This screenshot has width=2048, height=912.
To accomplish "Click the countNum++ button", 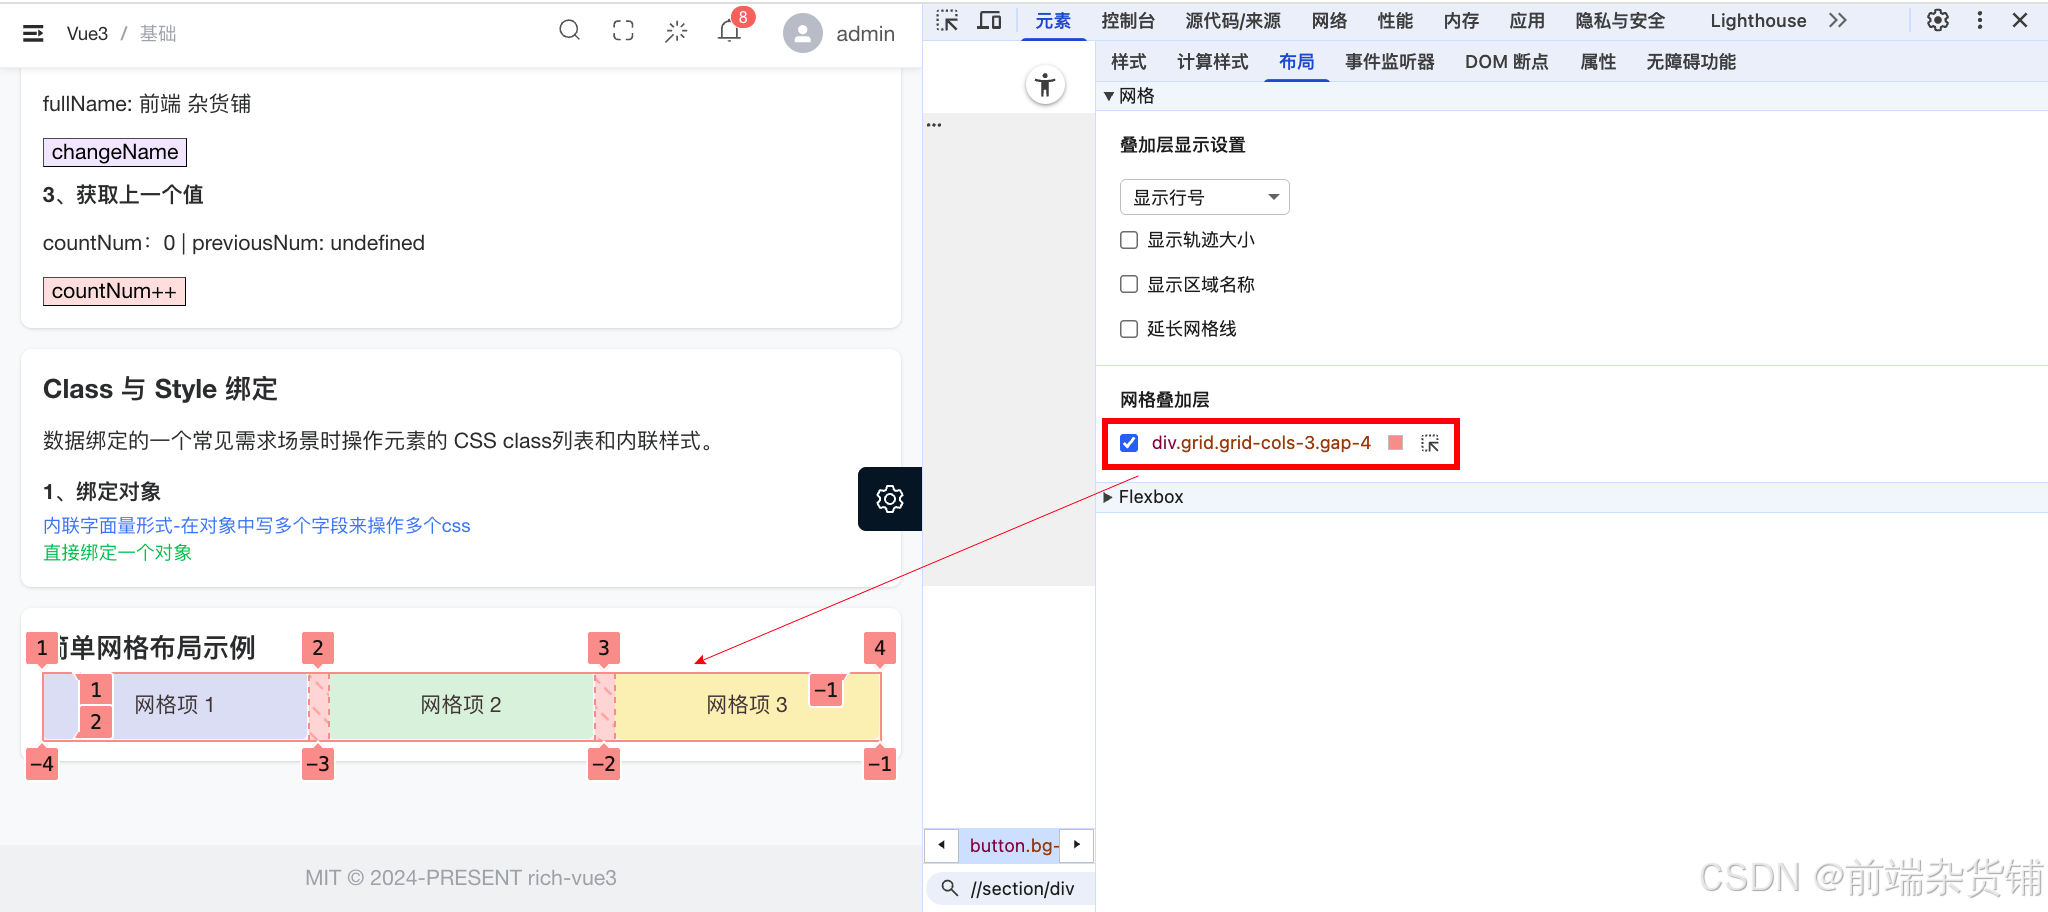I will click(114, 291).
